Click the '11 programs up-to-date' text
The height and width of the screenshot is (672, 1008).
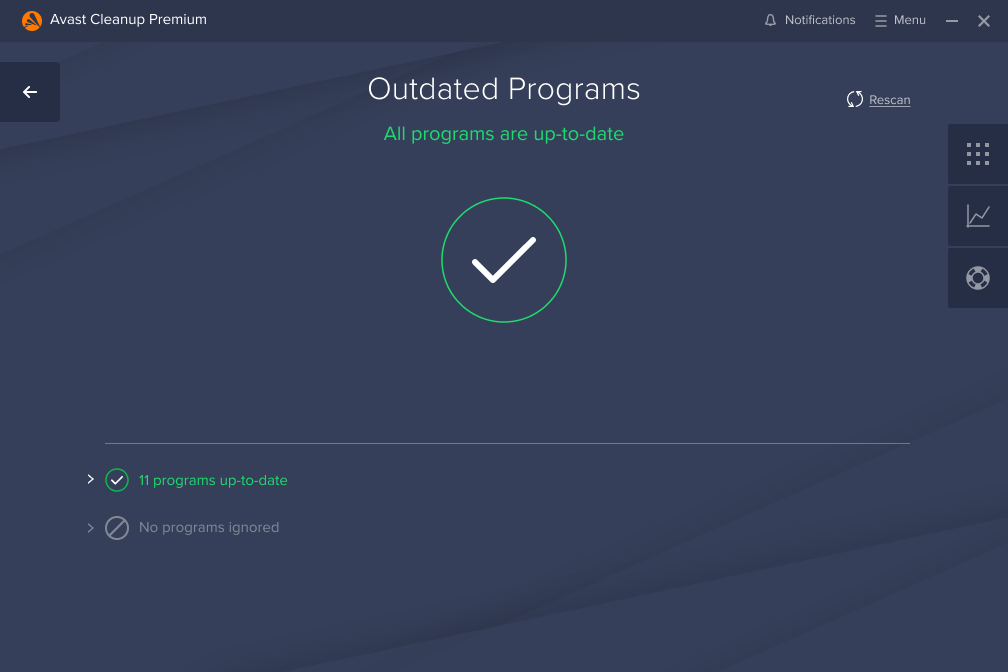click(x=213, y=480)
